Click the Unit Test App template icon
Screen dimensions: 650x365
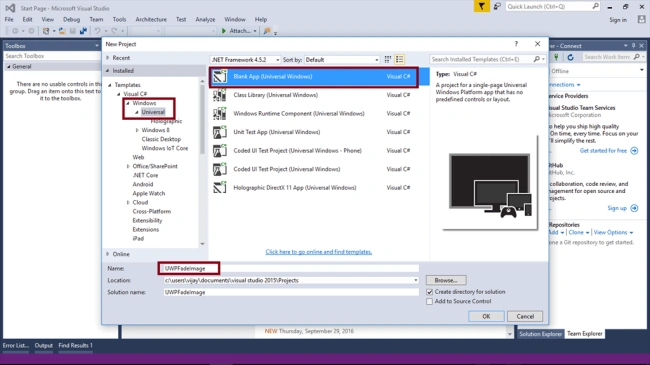(x=220, y=132)
